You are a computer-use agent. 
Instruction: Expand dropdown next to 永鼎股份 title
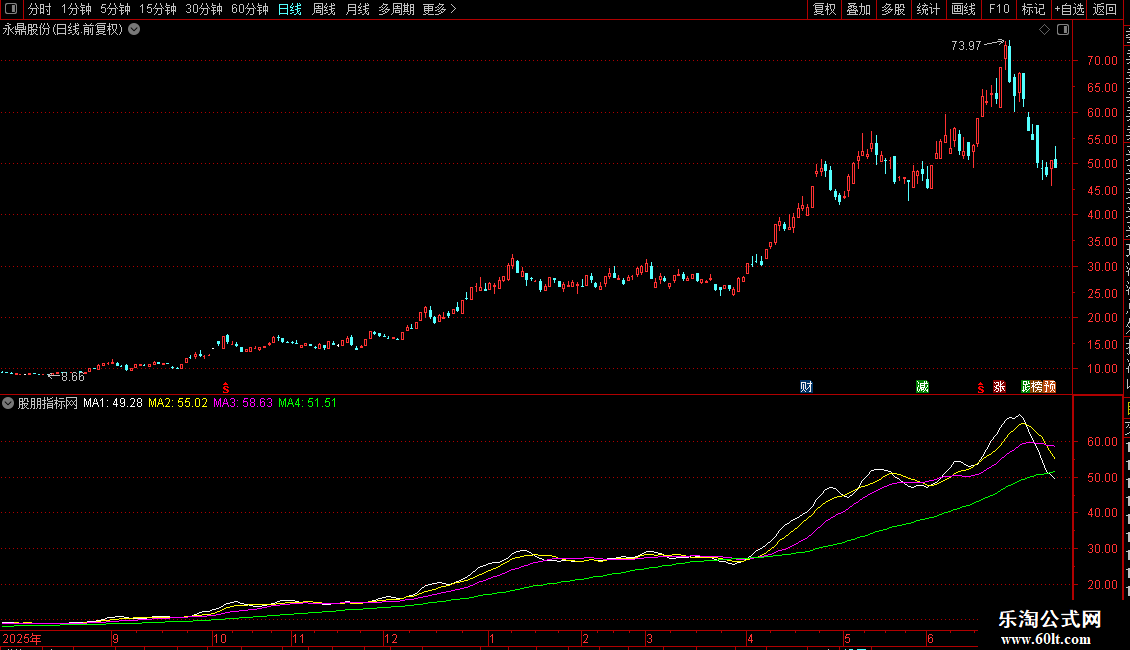click(134, 30)
